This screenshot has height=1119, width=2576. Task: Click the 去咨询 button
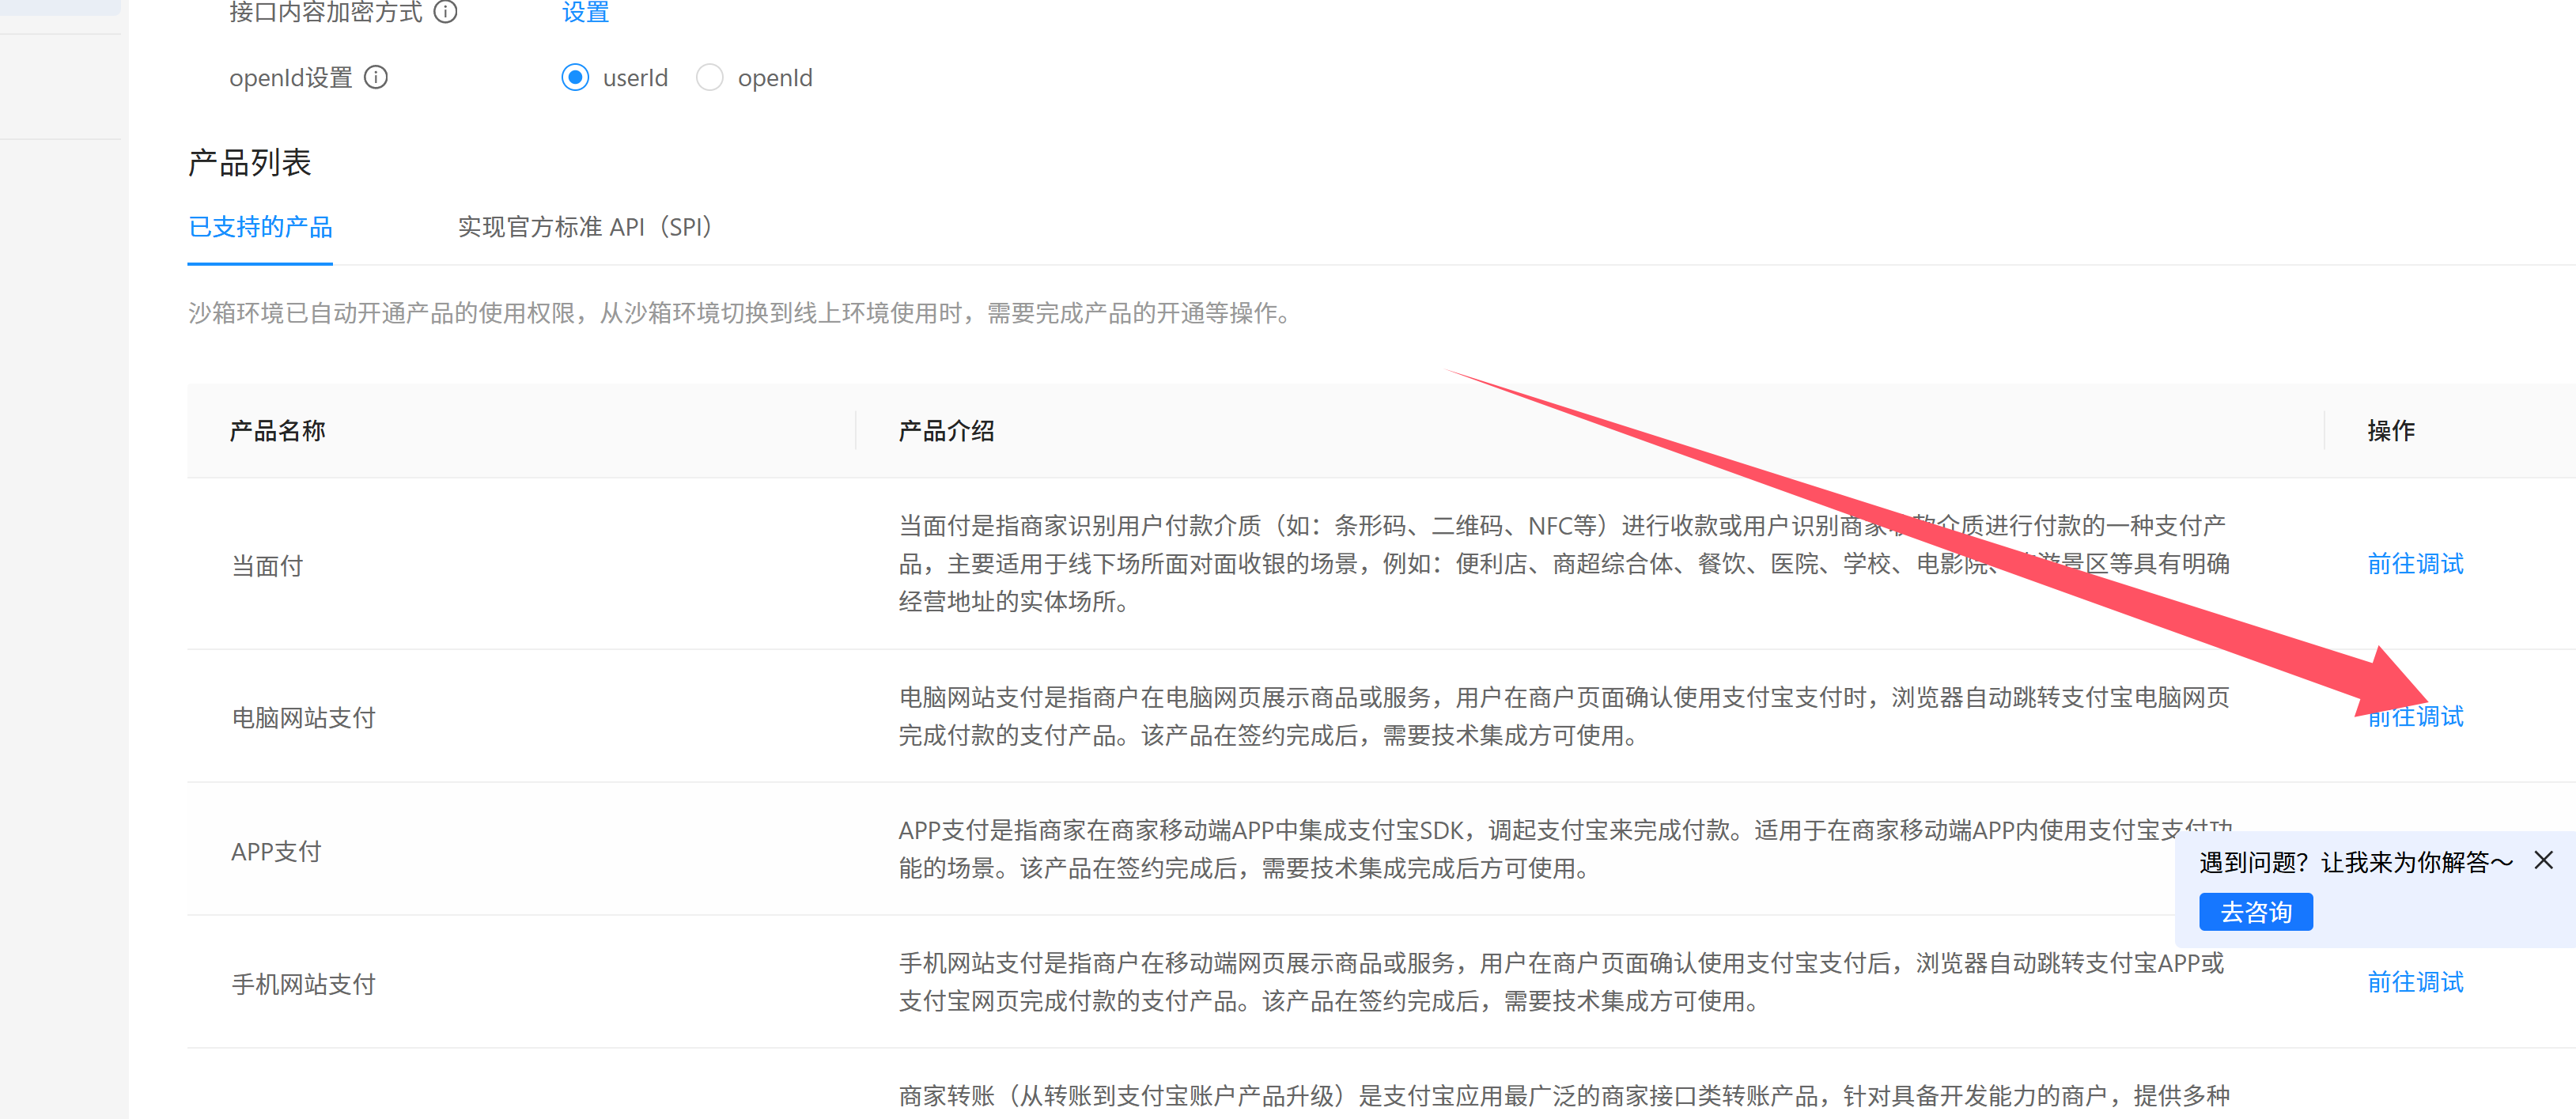coord(2255,912)
